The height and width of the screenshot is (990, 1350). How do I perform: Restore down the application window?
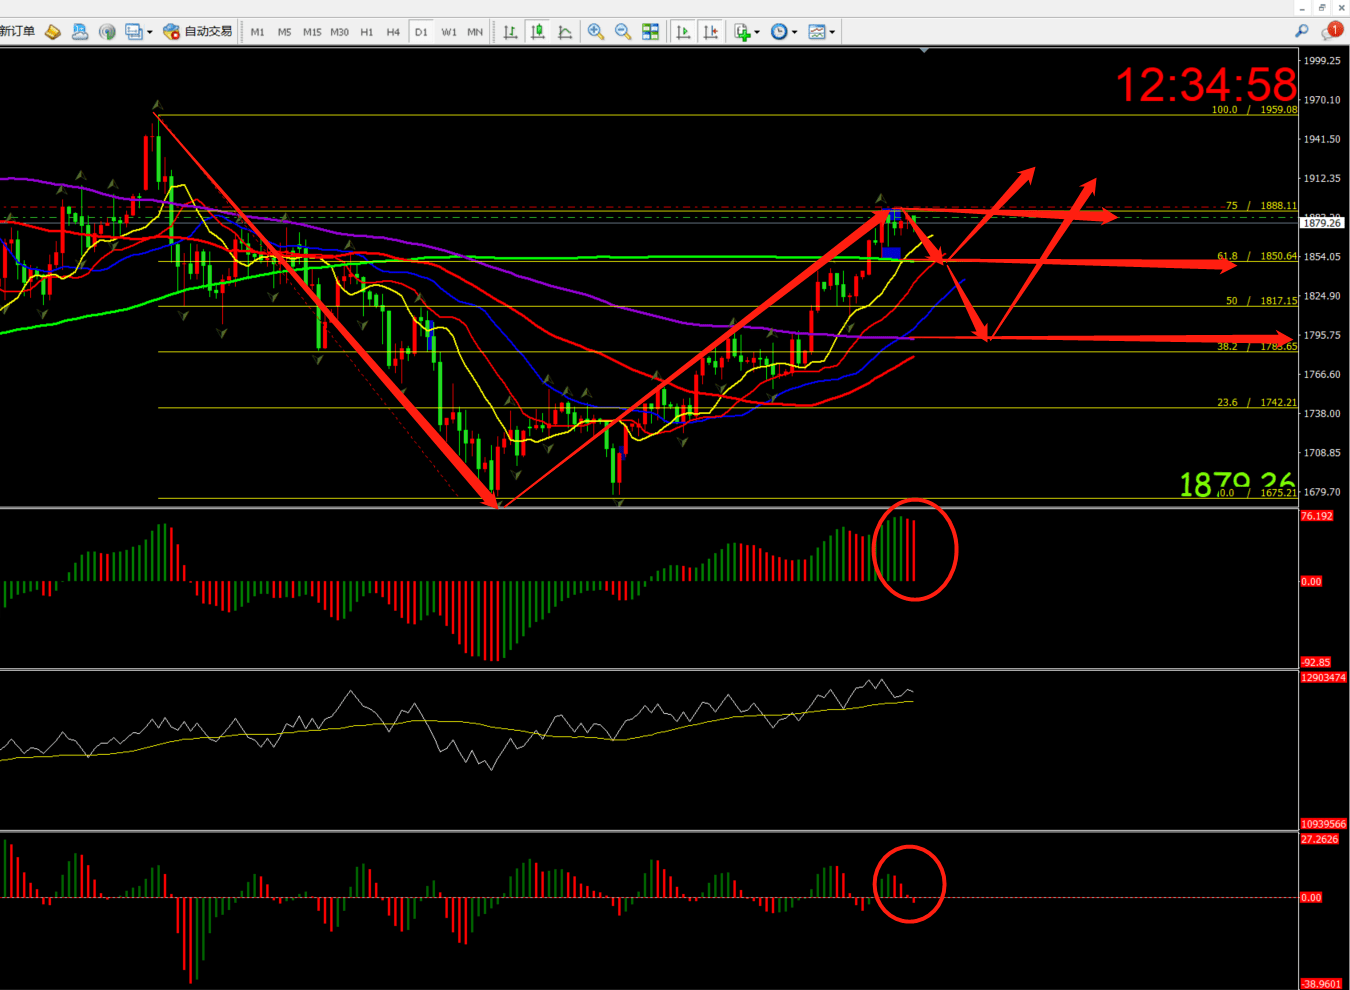click(1322, 7)
